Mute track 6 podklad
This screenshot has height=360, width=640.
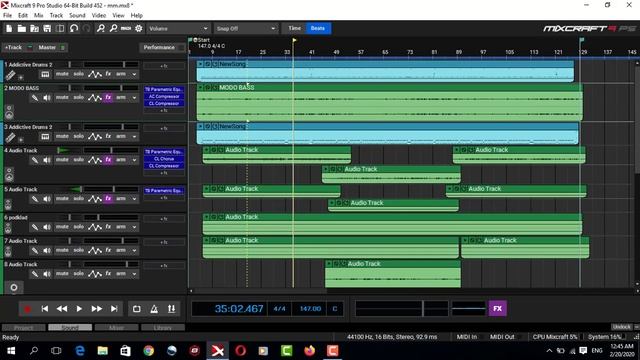coord(62,227)
